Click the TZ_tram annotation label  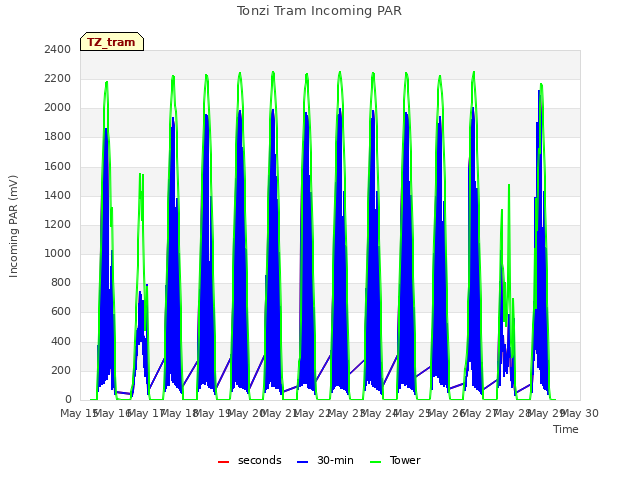click(111, 42)
